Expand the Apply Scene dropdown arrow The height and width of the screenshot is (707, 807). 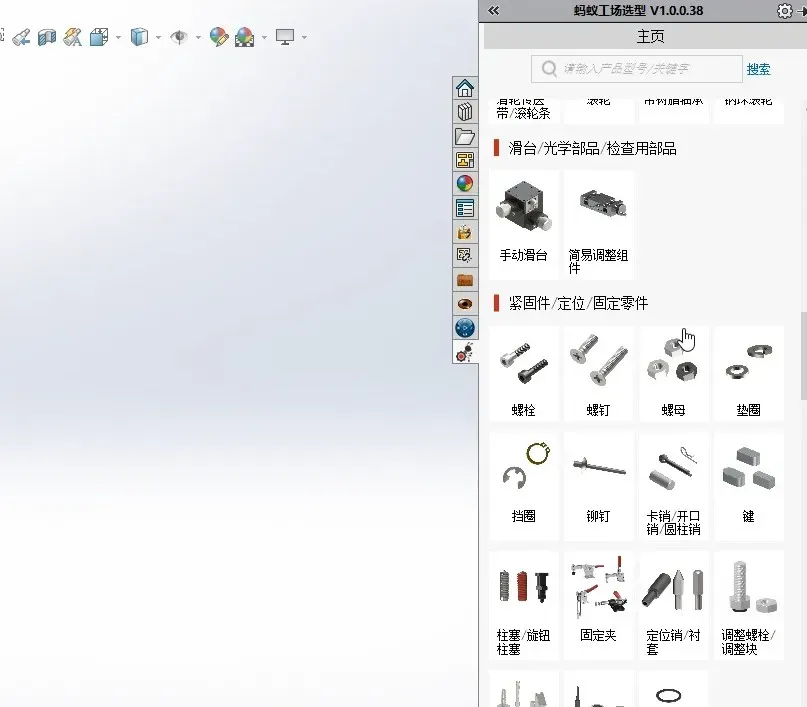click(264, 37)
